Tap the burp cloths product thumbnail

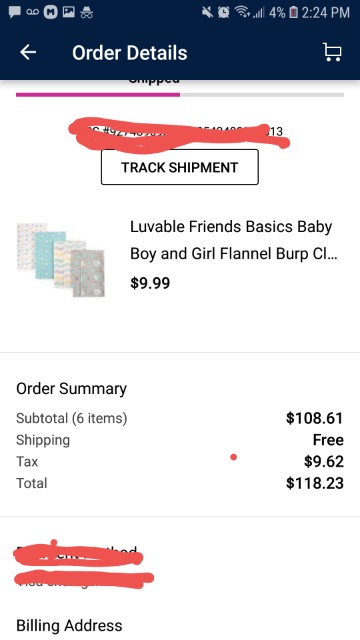coord(61,259)
